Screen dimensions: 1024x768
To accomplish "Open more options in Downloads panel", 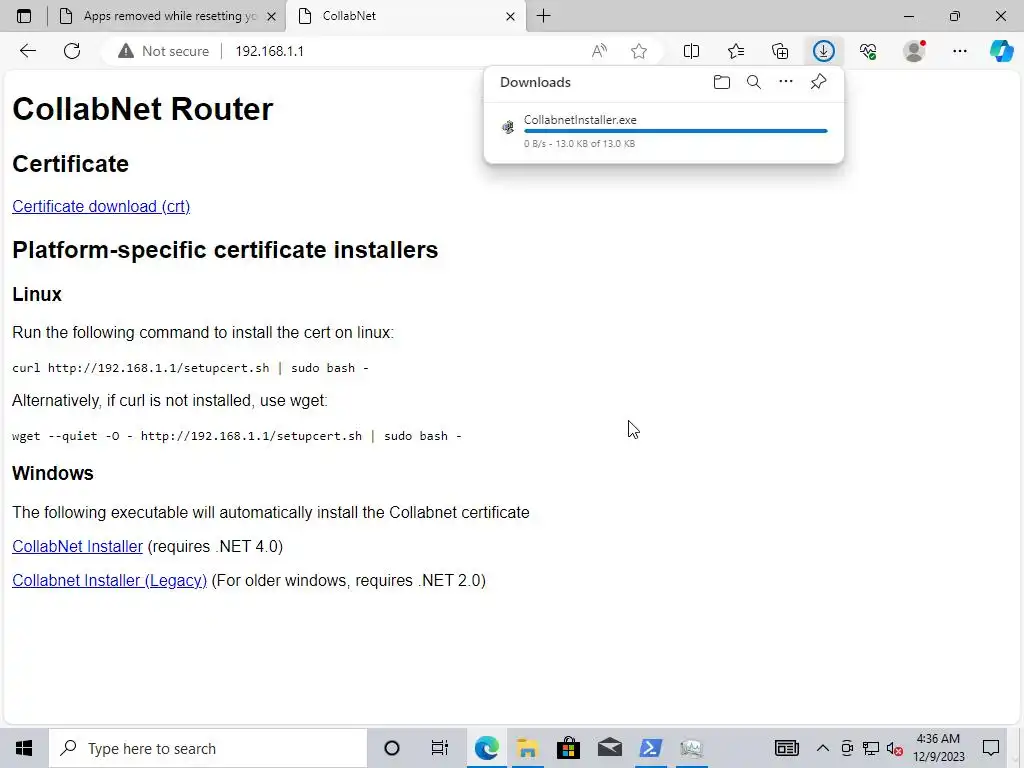I will (786, 82).
